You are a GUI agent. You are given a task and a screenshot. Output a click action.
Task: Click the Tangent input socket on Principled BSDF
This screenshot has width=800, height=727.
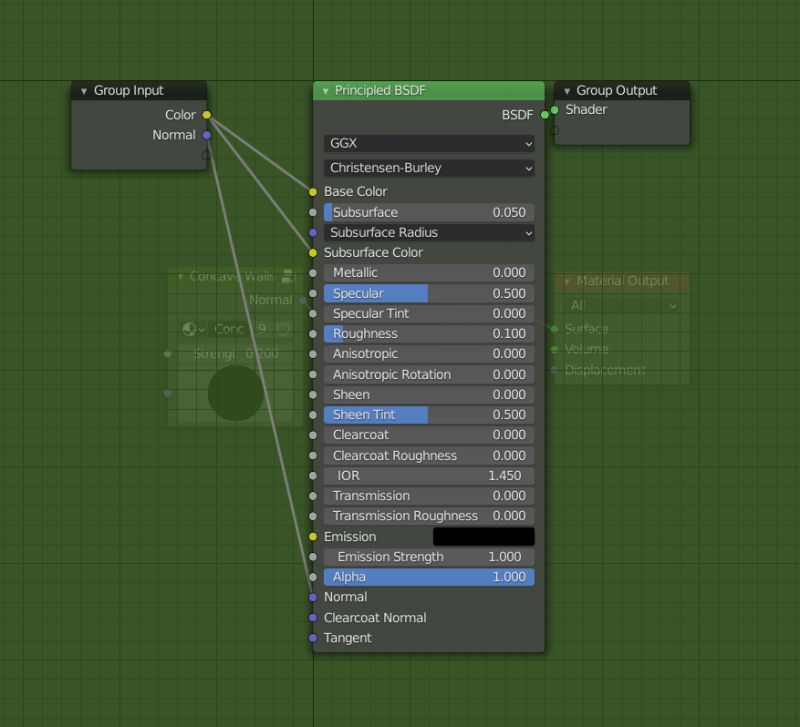[x=313, y=637]
